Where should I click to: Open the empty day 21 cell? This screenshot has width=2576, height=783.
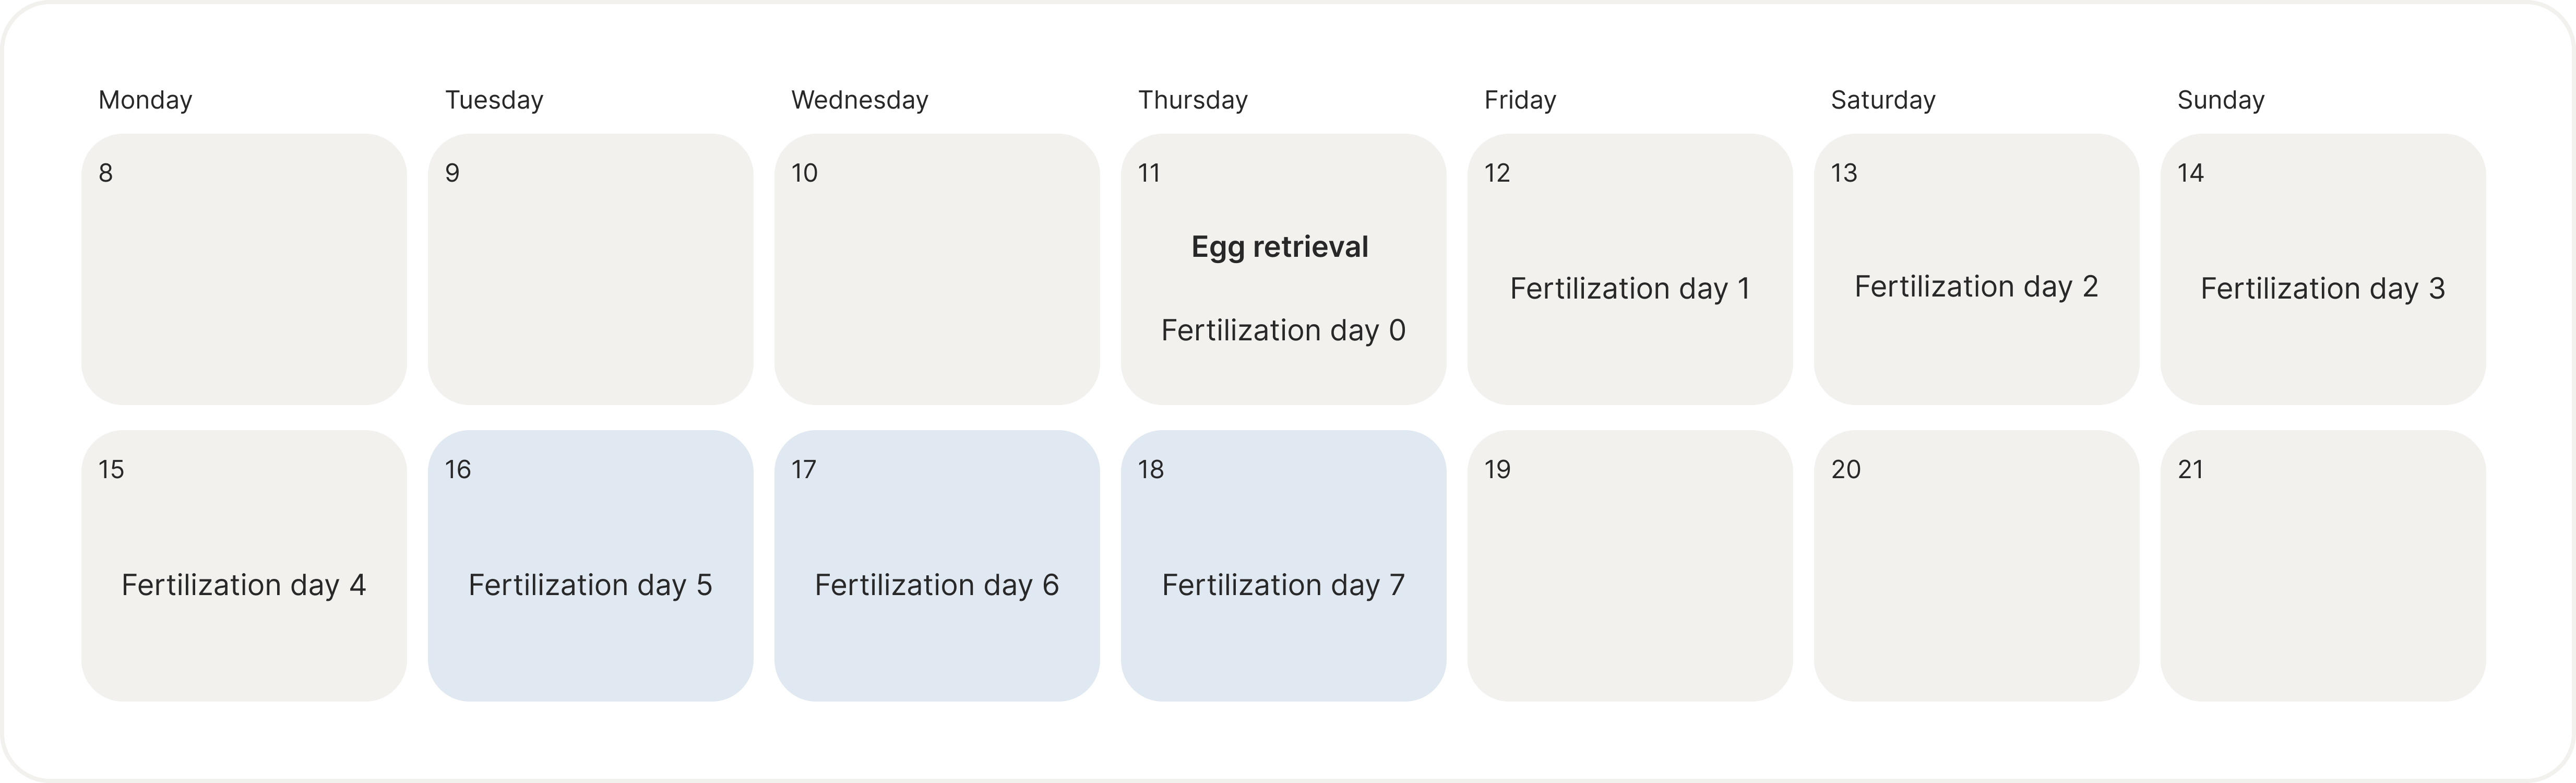tap(2323, 566)
